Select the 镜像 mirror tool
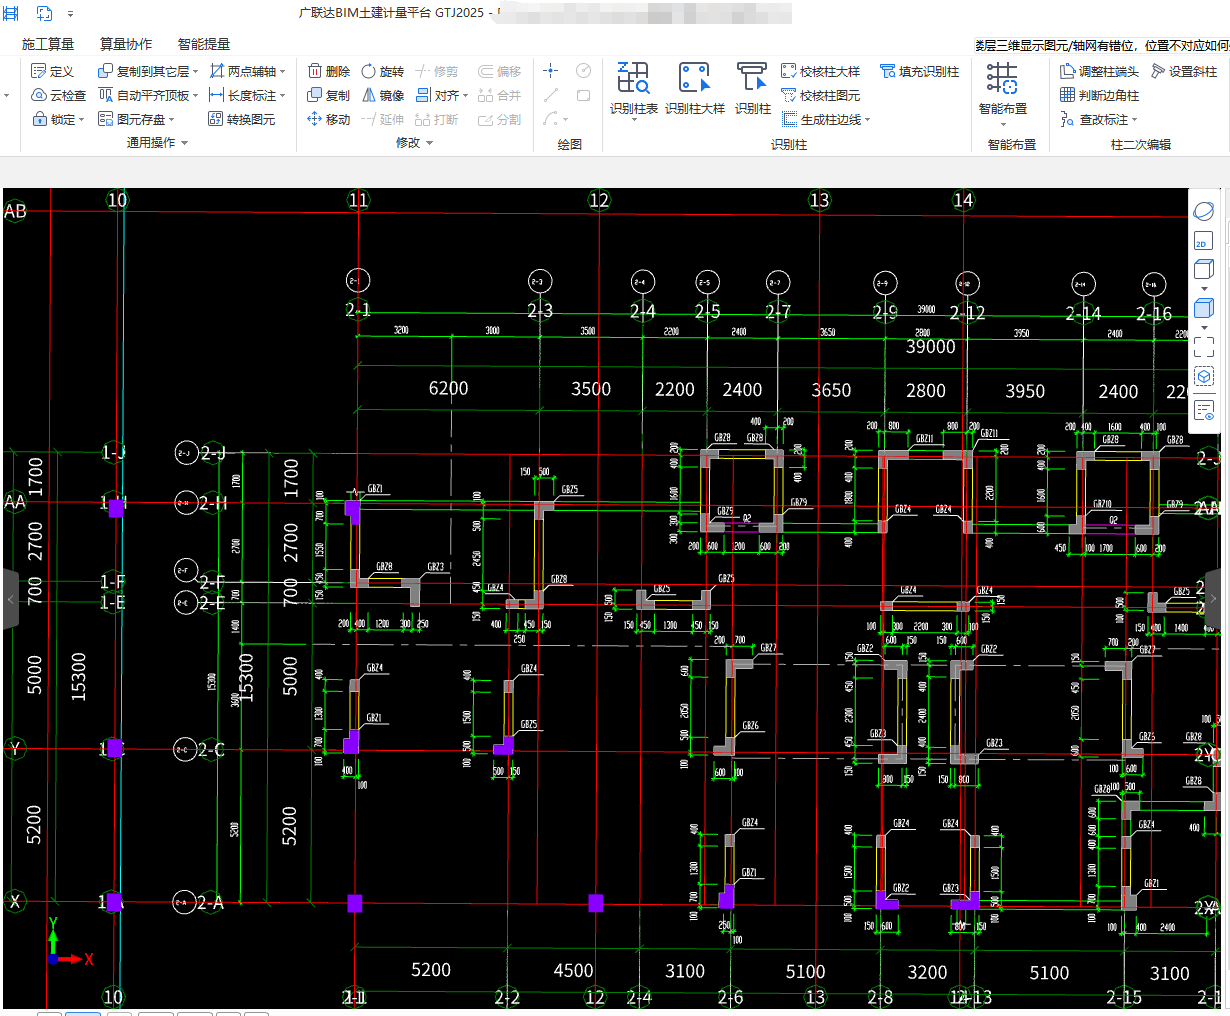1230x1016 pixels. pyautogui.click(x=382, y=95)
